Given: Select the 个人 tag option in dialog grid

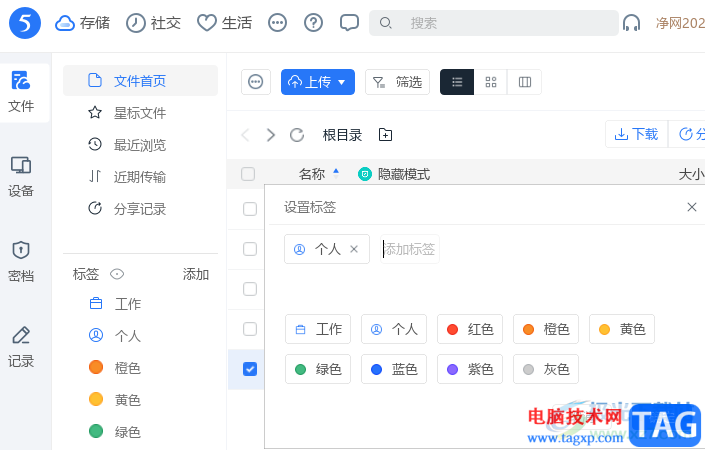Looking at the screenshot, I should tap(394, 329).
